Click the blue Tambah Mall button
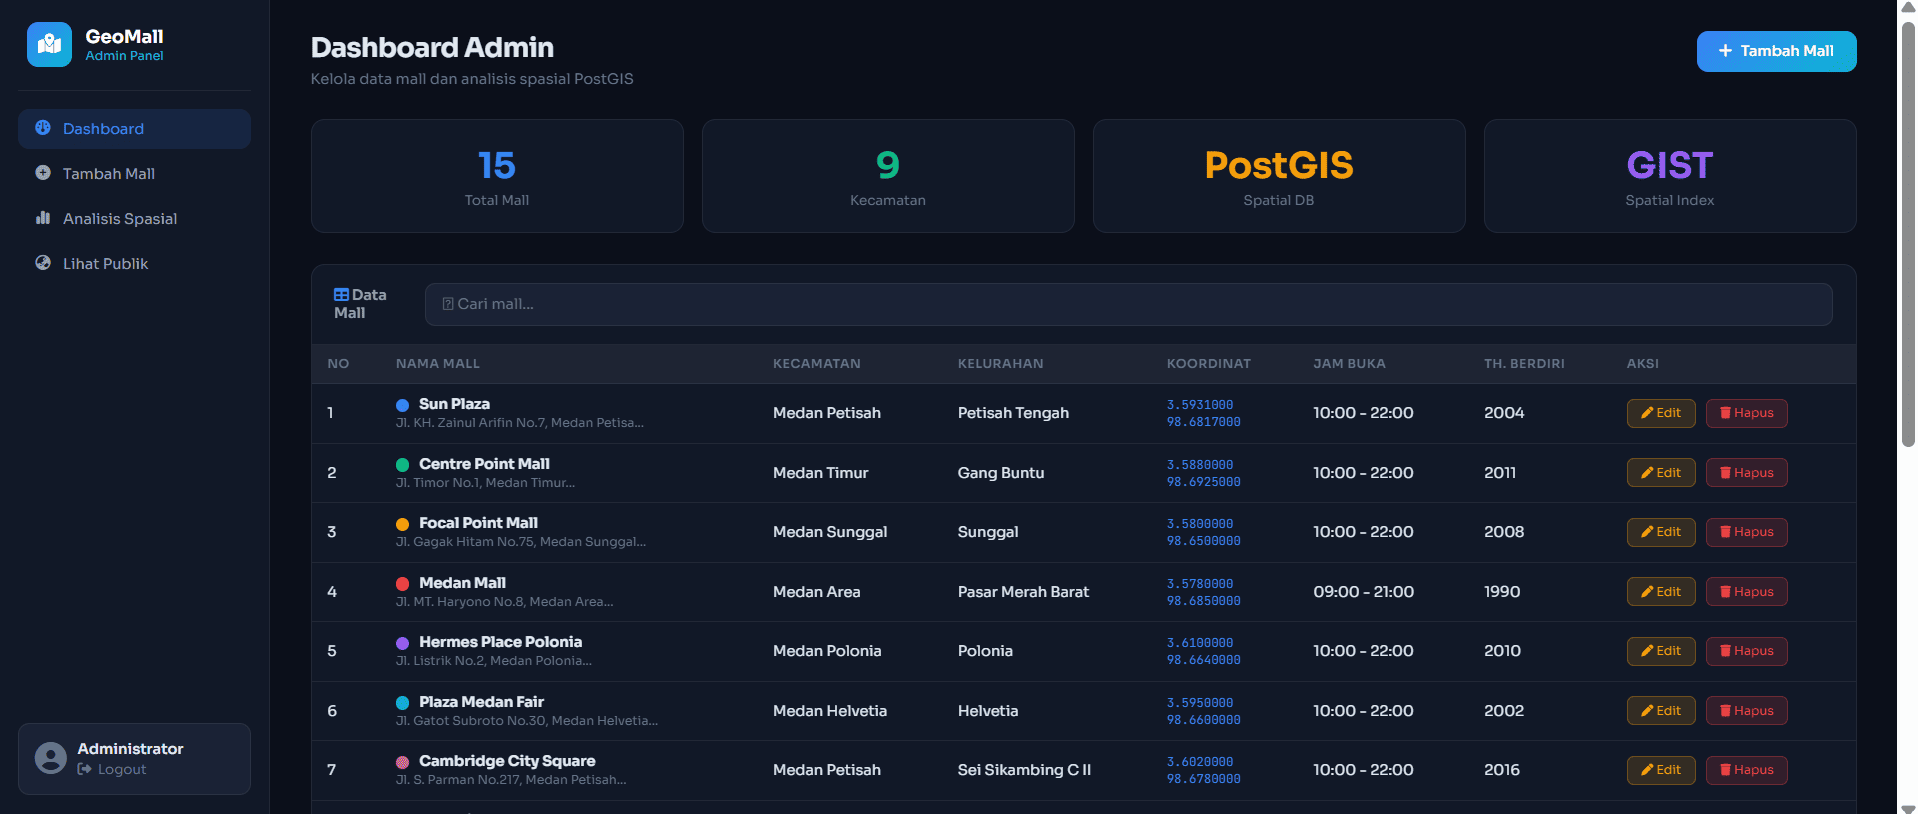 pos(1776,51)
